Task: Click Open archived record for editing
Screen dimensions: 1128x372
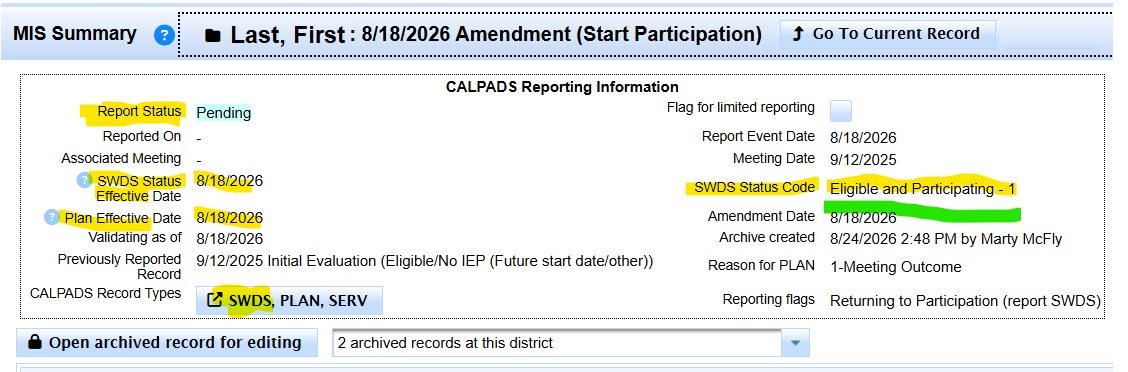Action: [166, 342]
